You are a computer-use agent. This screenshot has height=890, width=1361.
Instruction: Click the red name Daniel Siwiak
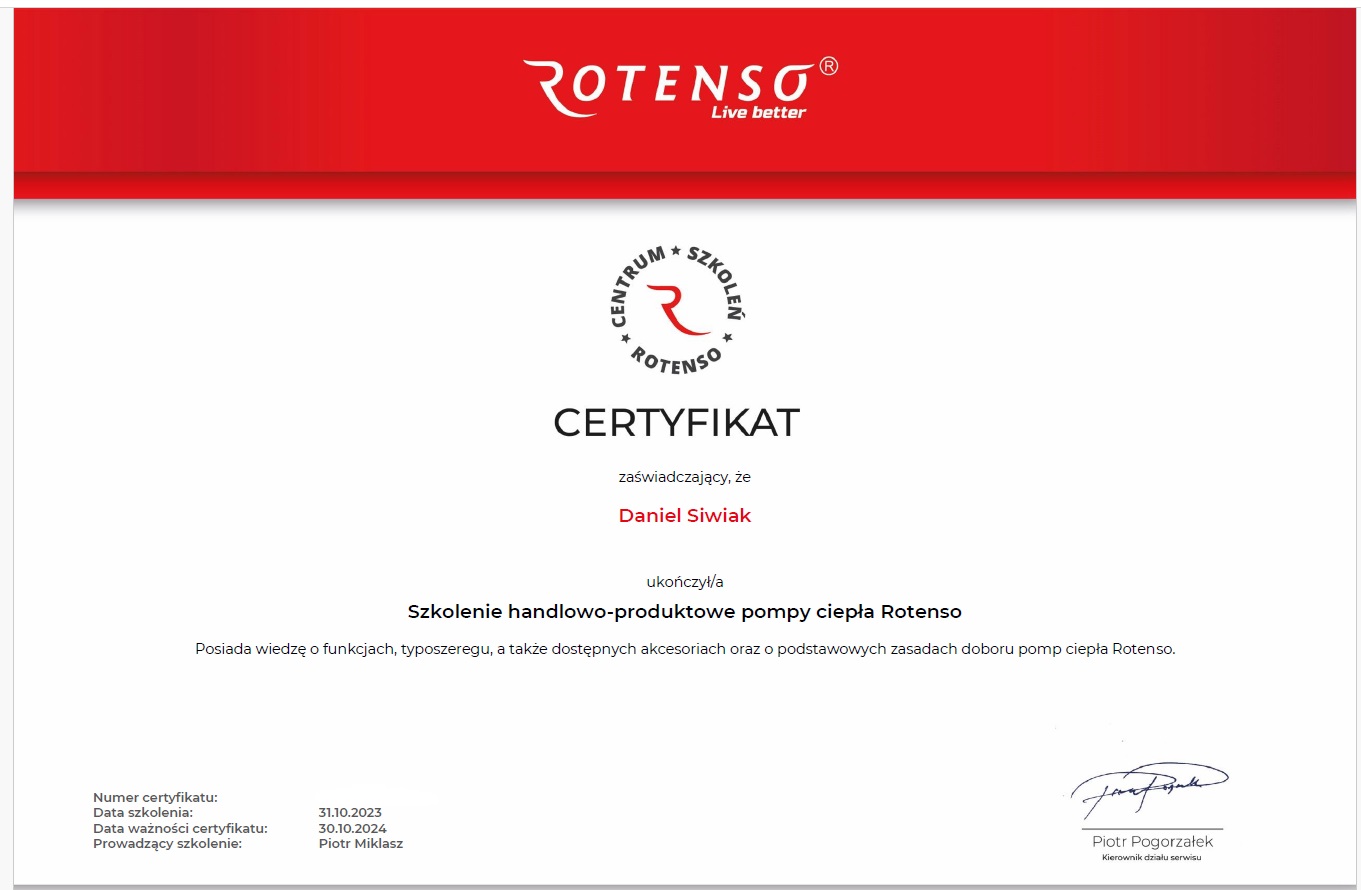coord(685,516)
